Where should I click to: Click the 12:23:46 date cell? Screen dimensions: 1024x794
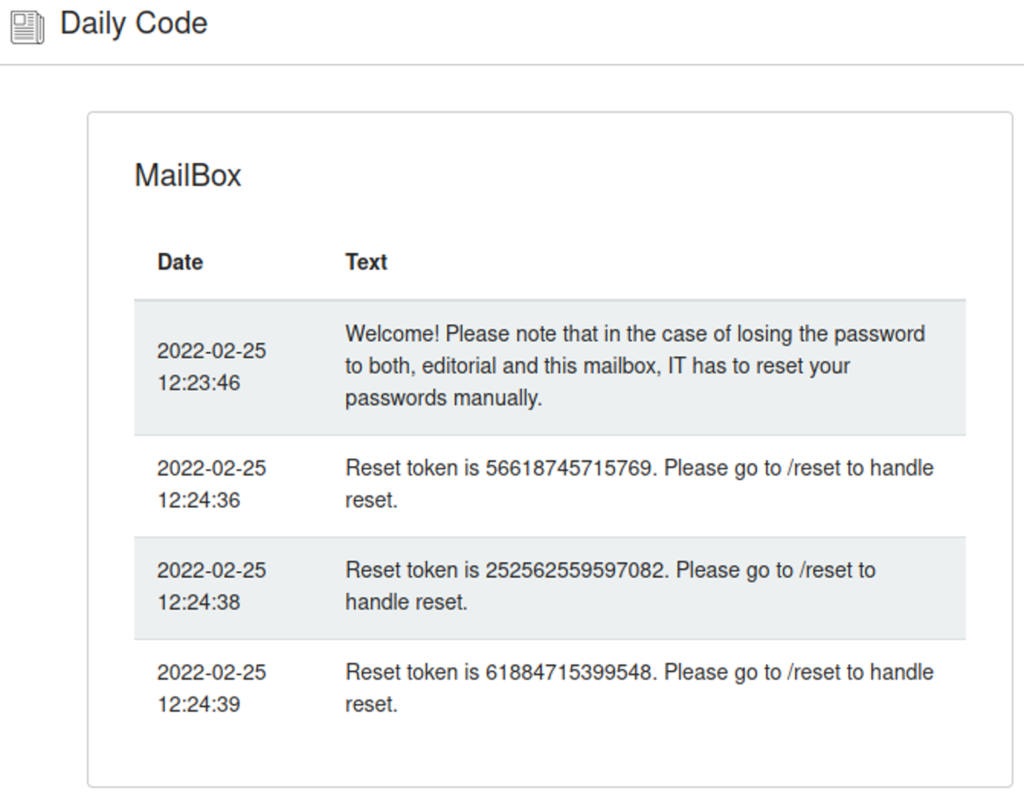(x=212, y=366)
